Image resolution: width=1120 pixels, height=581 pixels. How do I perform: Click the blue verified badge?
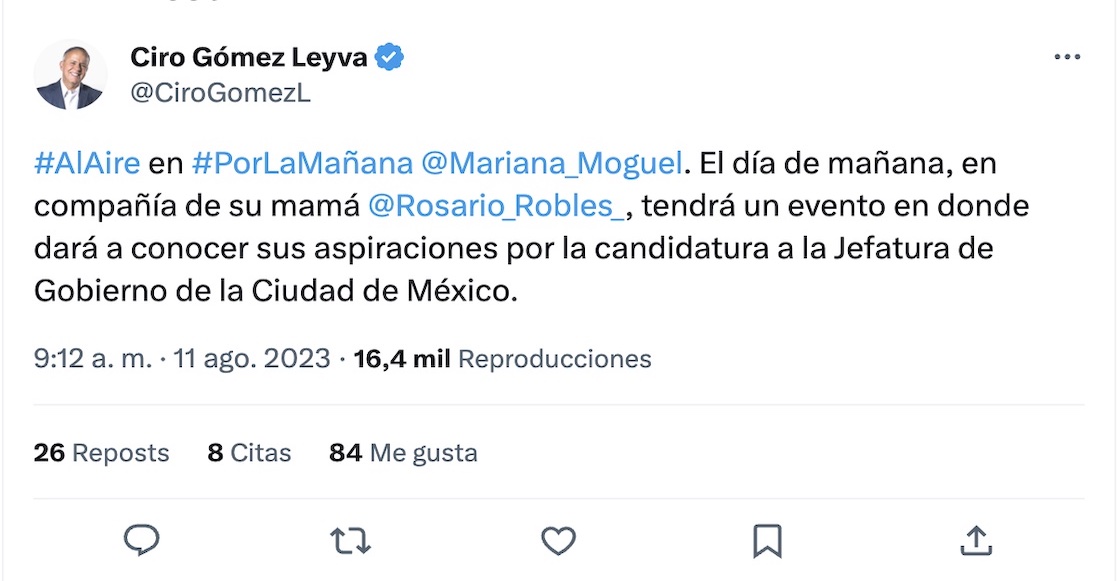[x=389, y=58]
